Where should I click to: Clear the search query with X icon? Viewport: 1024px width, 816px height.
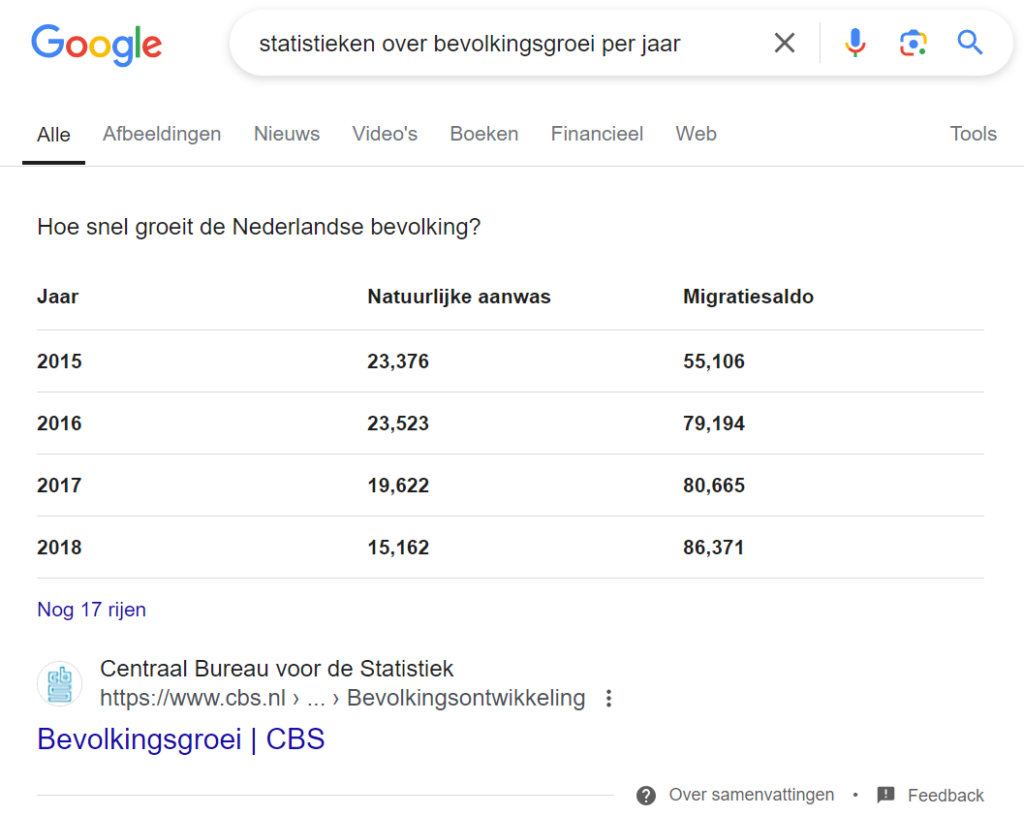(785, 43)
